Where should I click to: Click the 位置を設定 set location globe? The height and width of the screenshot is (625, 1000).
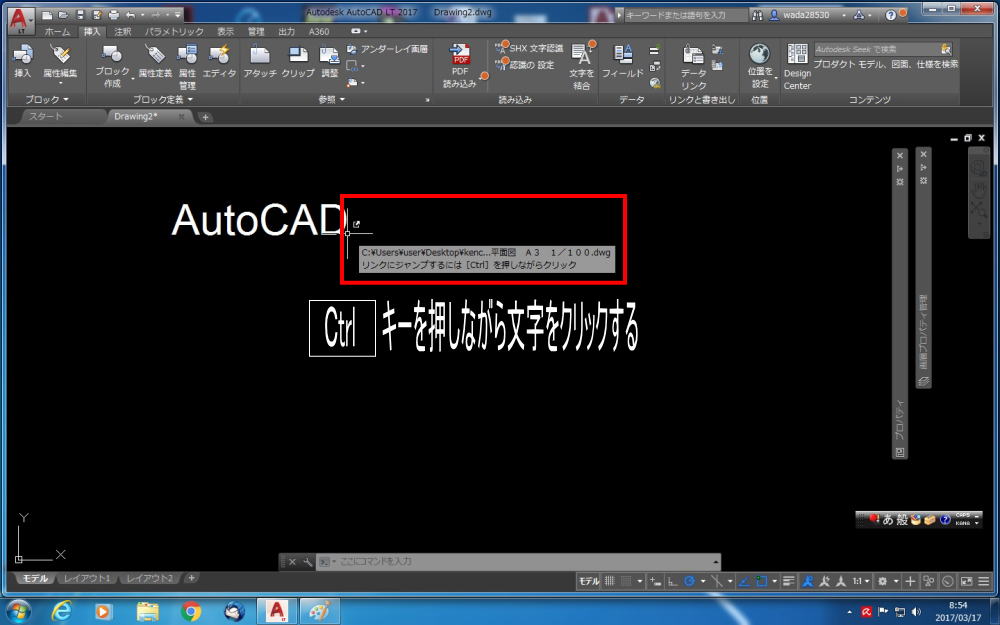[760, 66]
